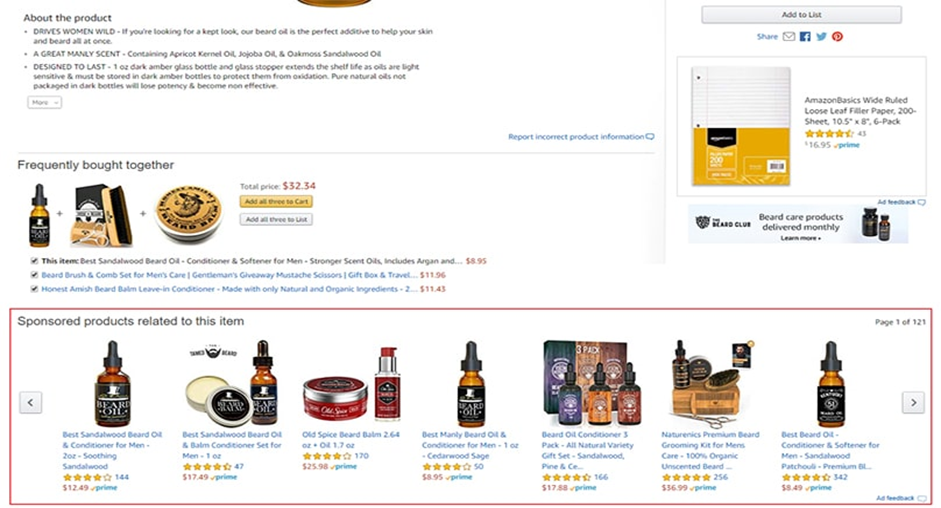Add all three to List
941x508 pixels.
[276, 220]
